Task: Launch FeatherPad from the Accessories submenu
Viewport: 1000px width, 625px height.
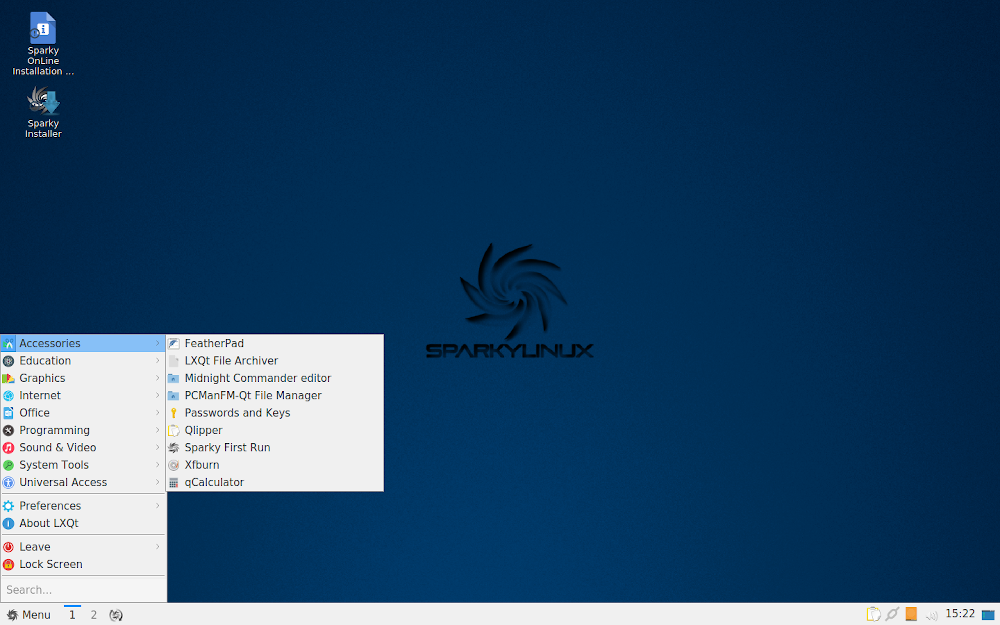Action: pyautogui.click(x=275, y=343)
